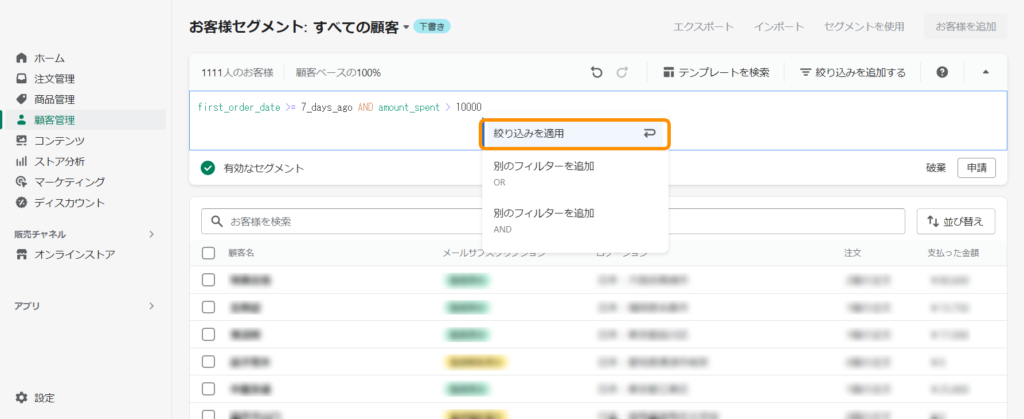
Task: Open ホーム in the sidebar
Action: pos(49,58)
